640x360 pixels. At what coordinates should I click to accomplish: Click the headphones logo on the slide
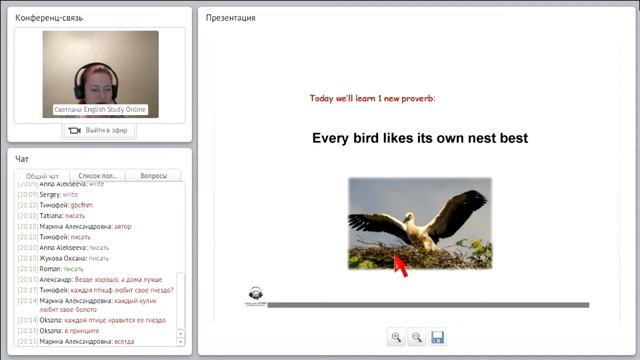[x=256, y=296]
